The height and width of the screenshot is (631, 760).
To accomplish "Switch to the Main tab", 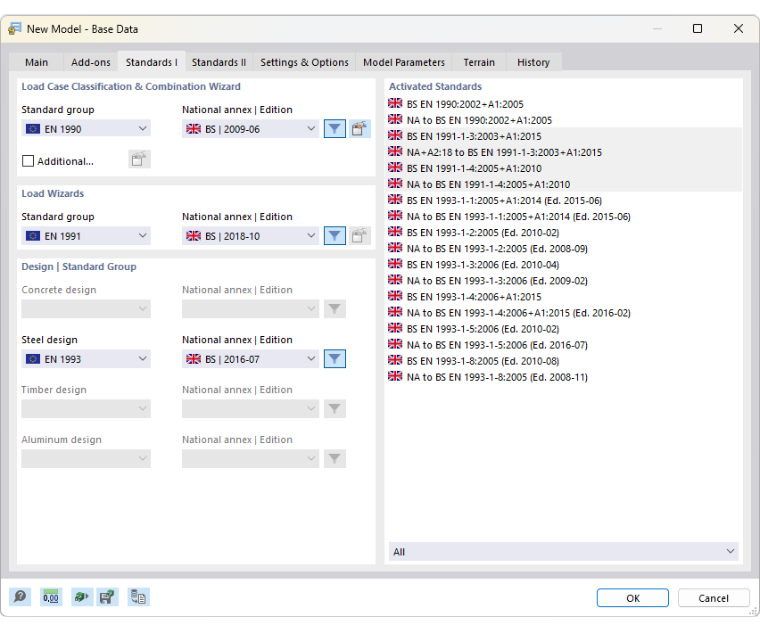I will pos(36,62).
